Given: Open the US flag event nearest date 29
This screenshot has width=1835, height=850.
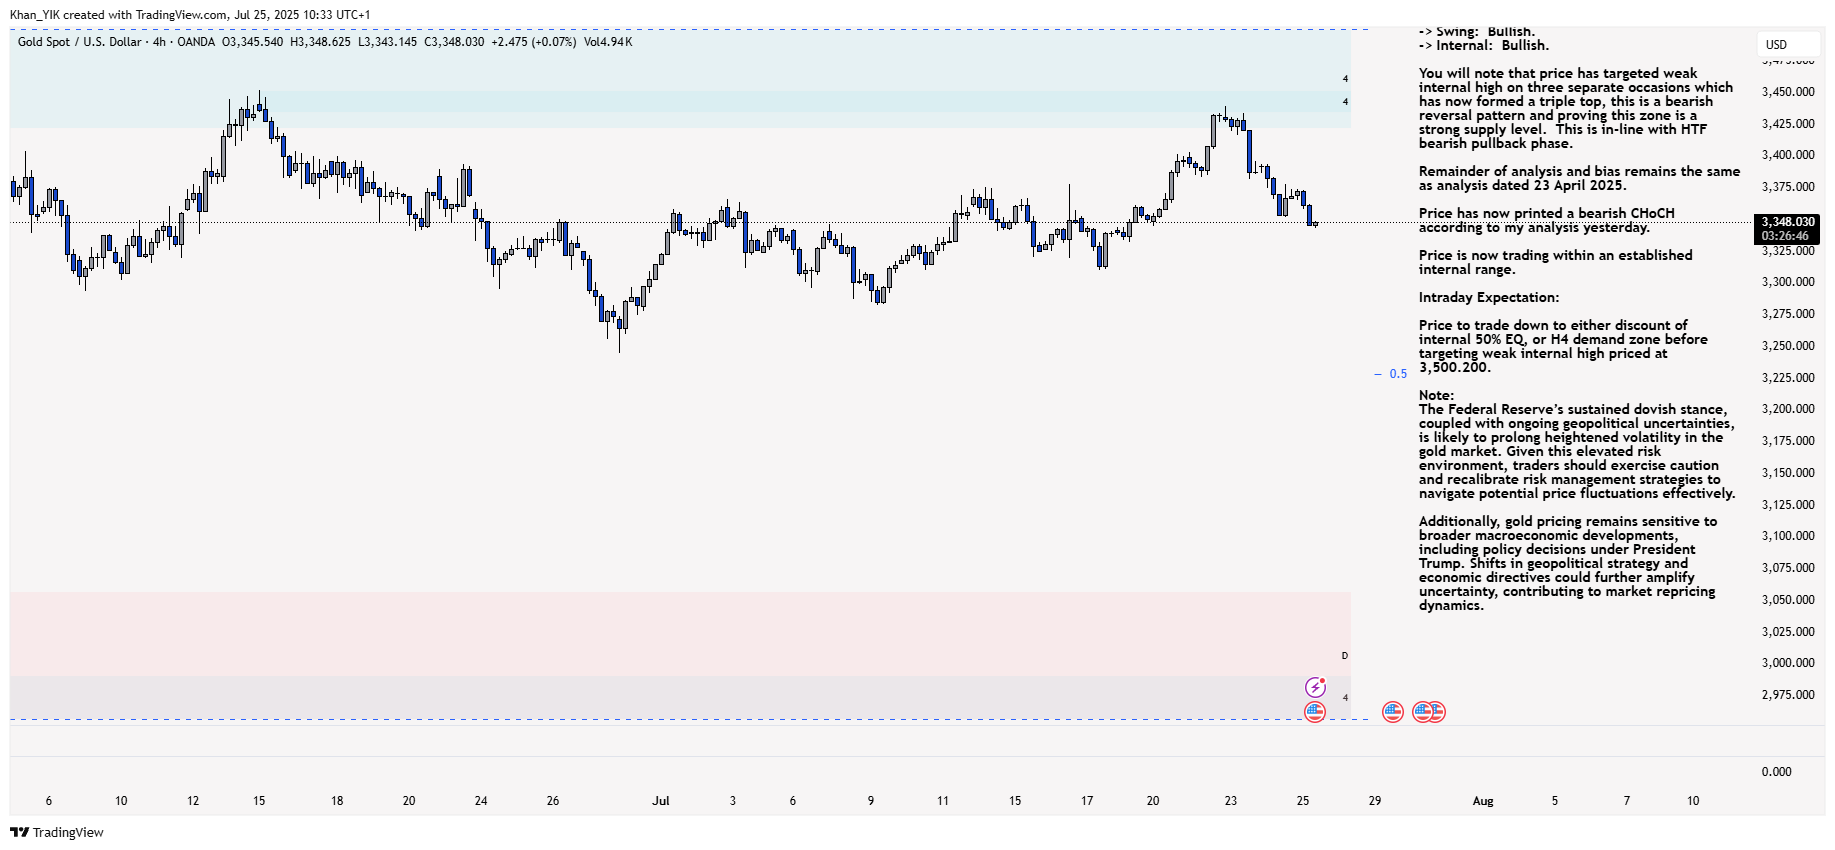Looking at the screenshot, I should (x=1393, y=712).
